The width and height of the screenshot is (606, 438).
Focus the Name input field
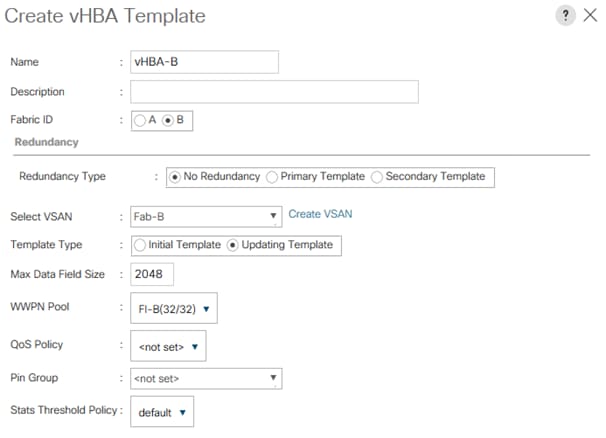click(x=204, y=62)
